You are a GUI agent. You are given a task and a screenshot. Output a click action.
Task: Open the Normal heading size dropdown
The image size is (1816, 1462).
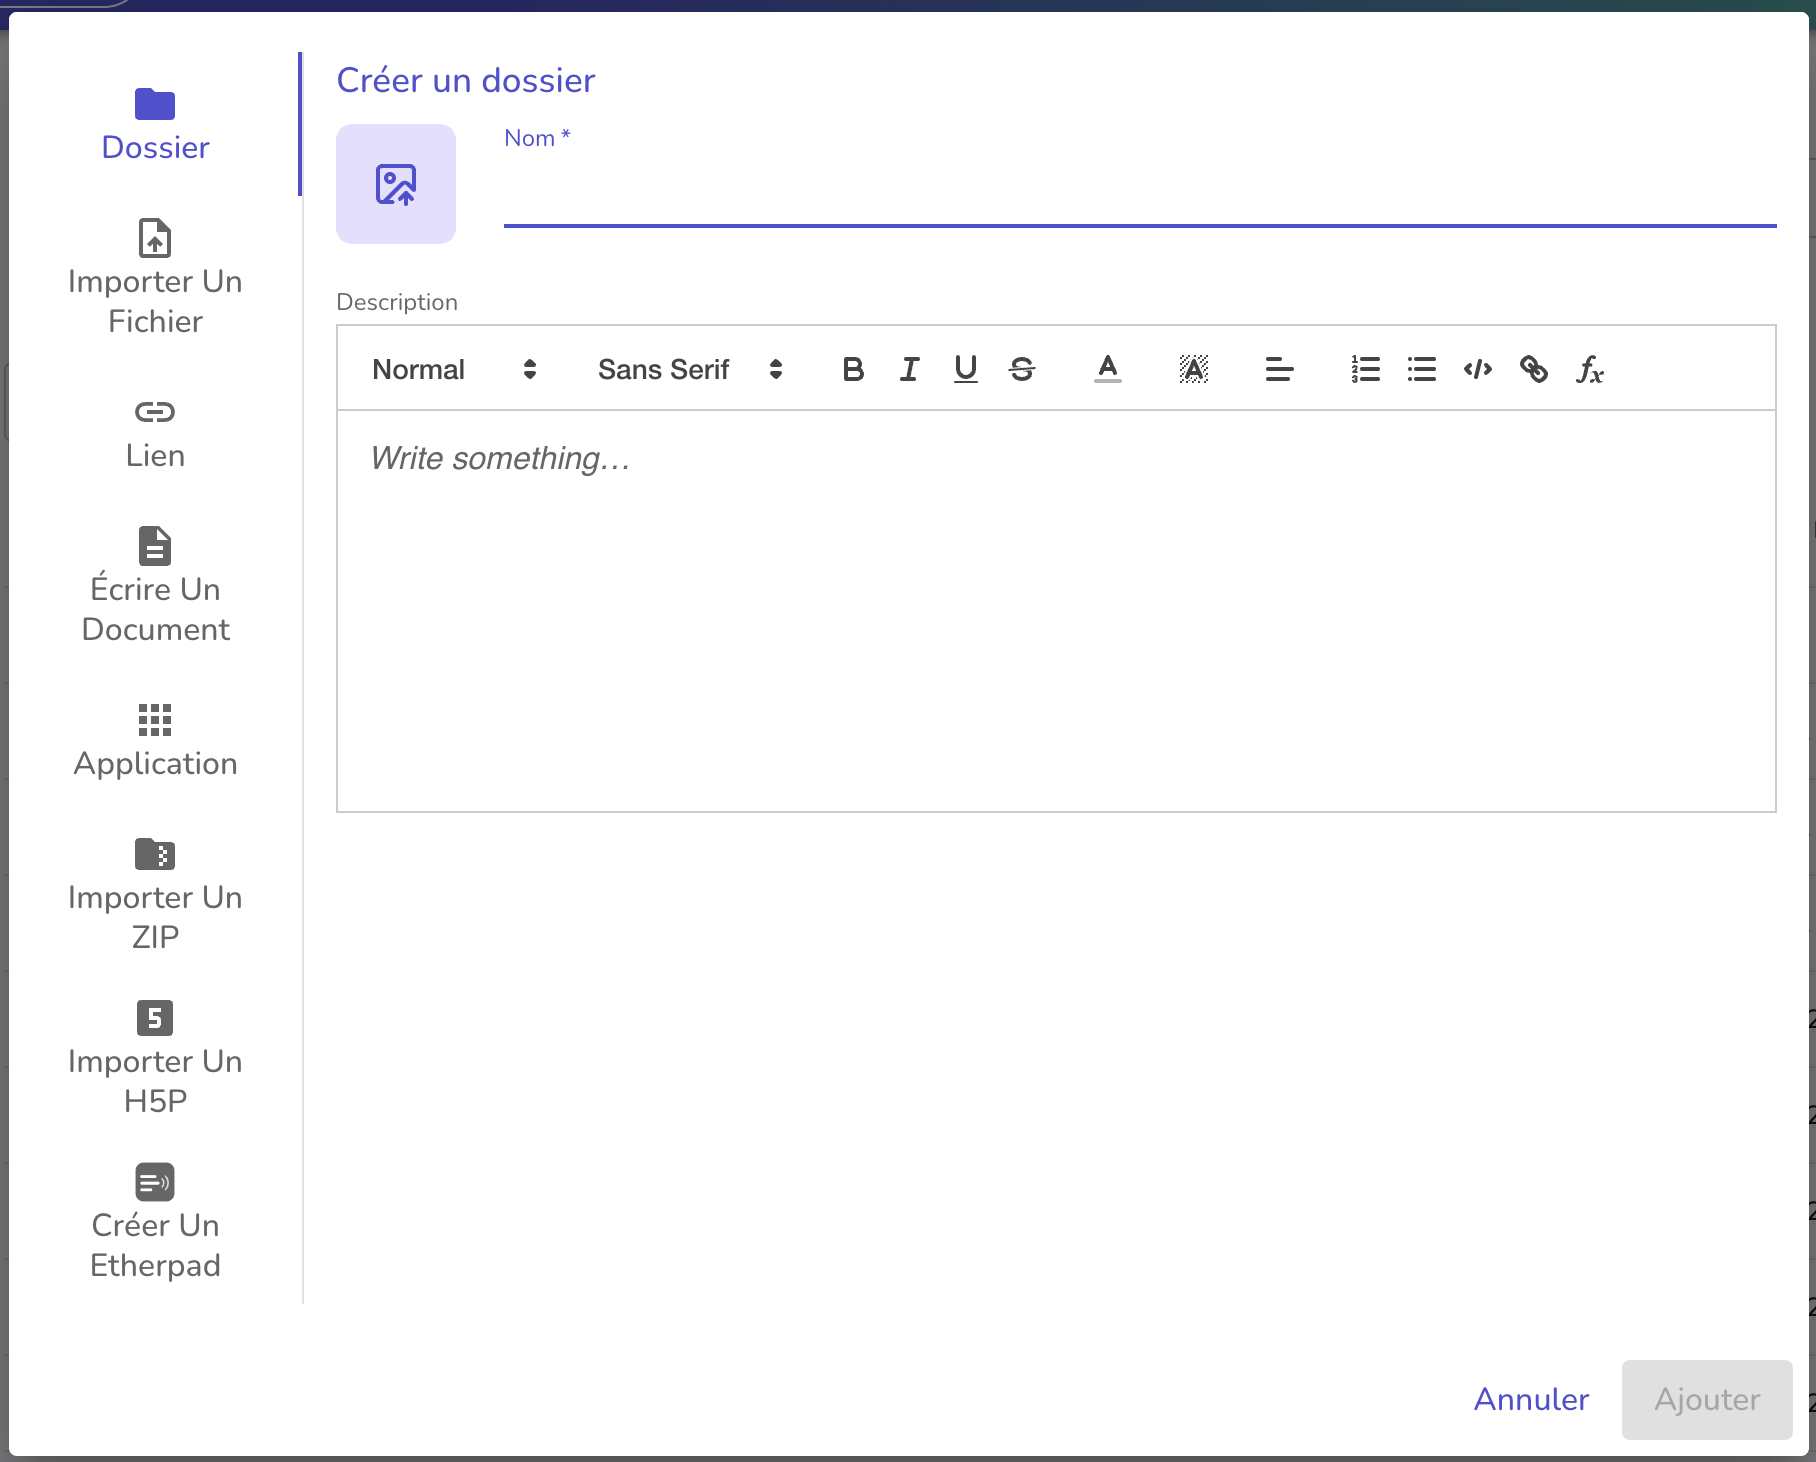[x=454, y=370]
